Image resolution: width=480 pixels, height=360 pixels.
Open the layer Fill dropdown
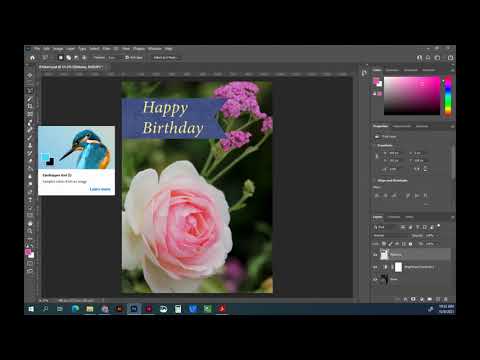click(x=437, y=244)
